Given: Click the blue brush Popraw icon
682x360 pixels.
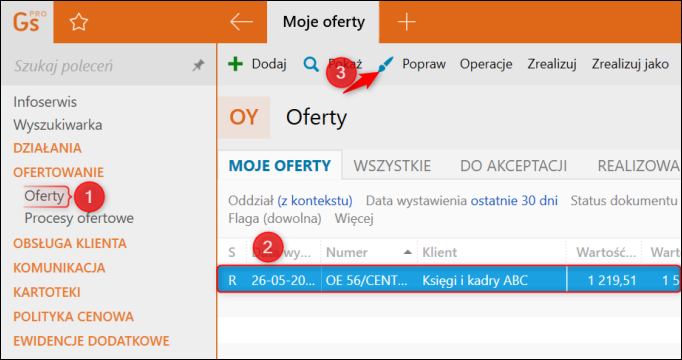Looking at the screenshot, I should pos(386,64).
